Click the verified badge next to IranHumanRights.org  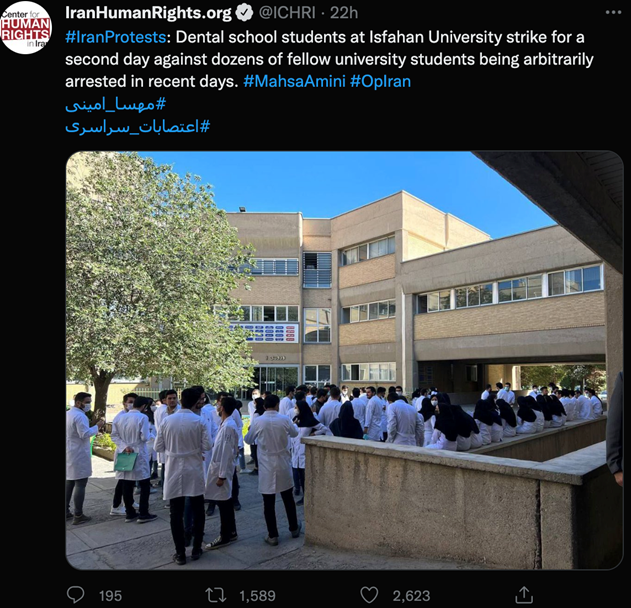[x=244, y=13]
